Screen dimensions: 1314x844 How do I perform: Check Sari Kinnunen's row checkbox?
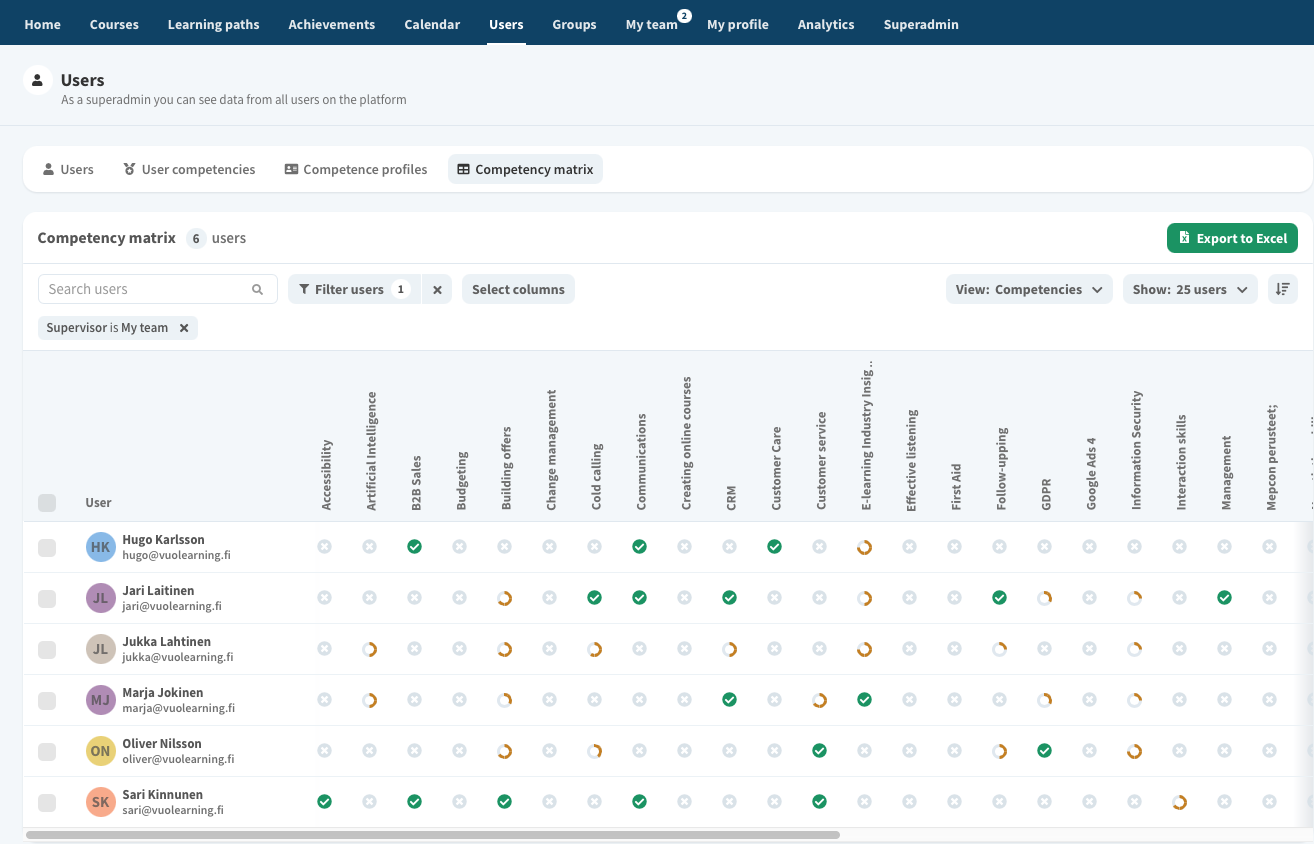[47, 801]
